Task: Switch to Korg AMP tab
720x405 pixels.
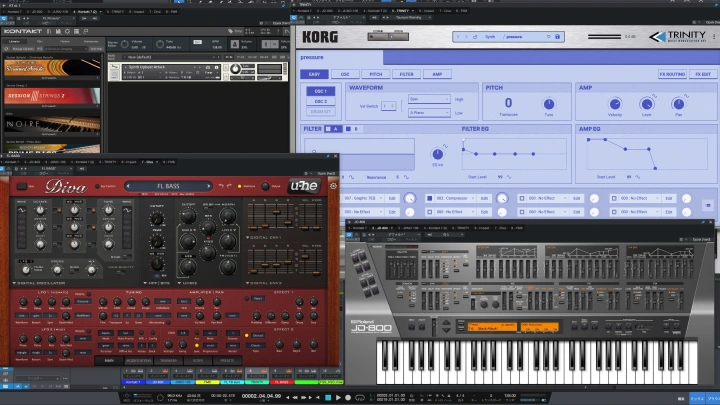Action: point(437,74)
